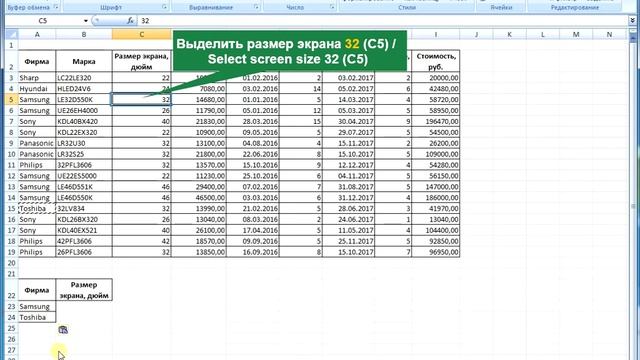640x360 pixels.
Task: Select row 5 header
Action: pyautogui.click(x=11, y=100)
